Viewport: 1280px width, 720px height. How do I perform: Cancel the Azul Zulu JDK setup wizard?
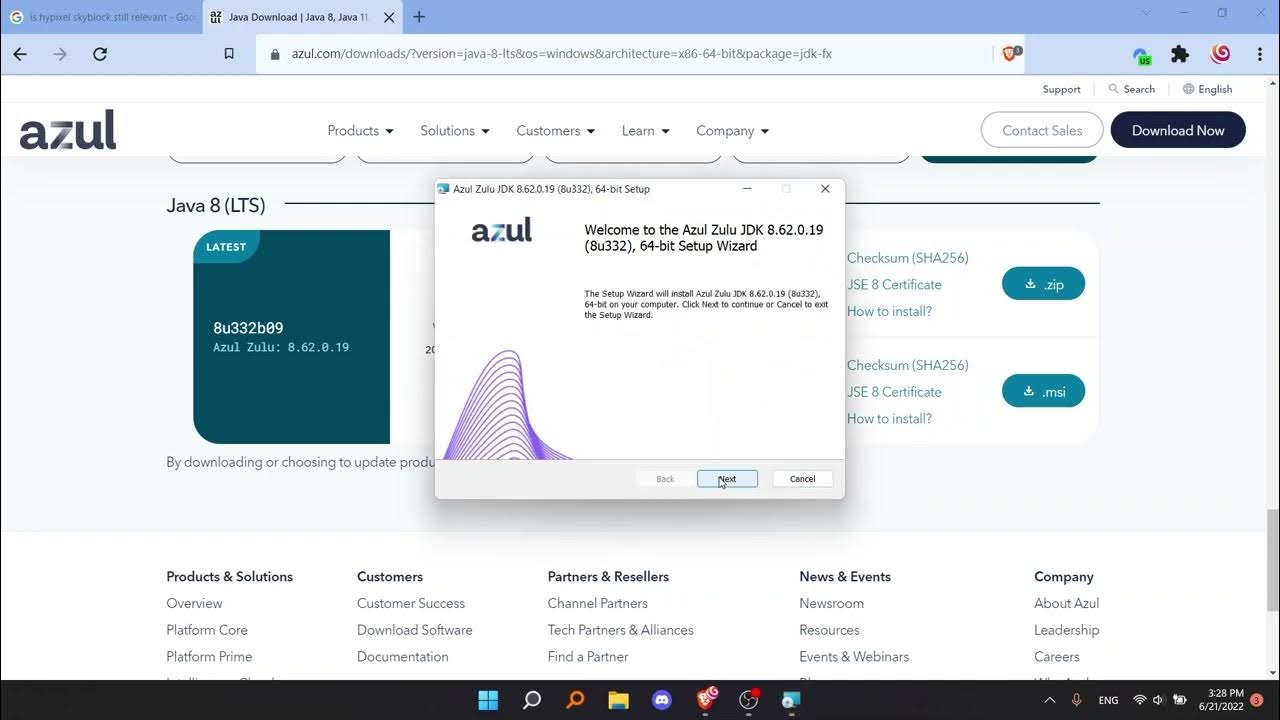[802, 479]
